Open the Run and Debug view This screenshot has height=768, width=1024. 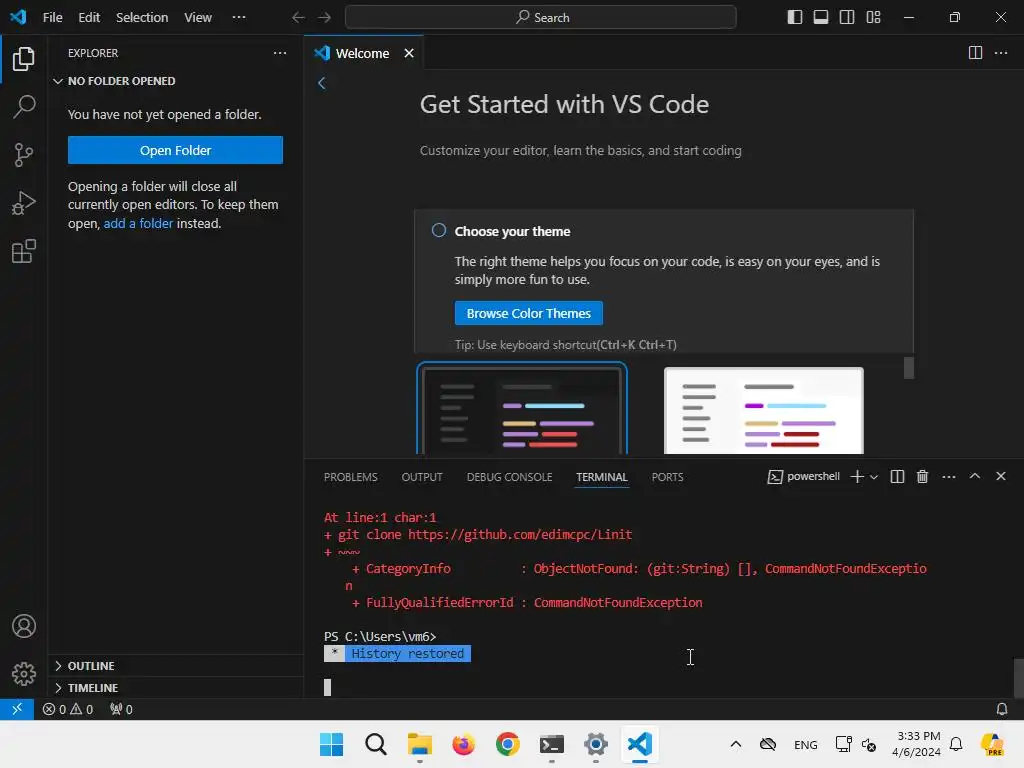(24, 203)
